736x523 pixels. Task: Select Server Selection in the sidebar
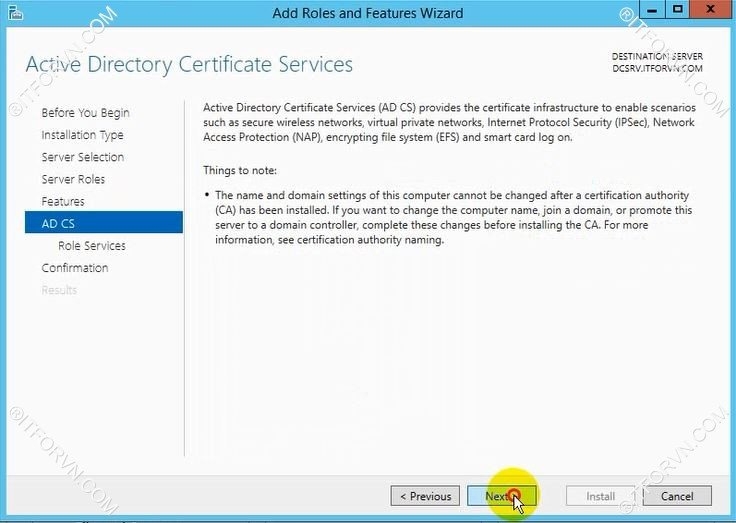(83, 157)
